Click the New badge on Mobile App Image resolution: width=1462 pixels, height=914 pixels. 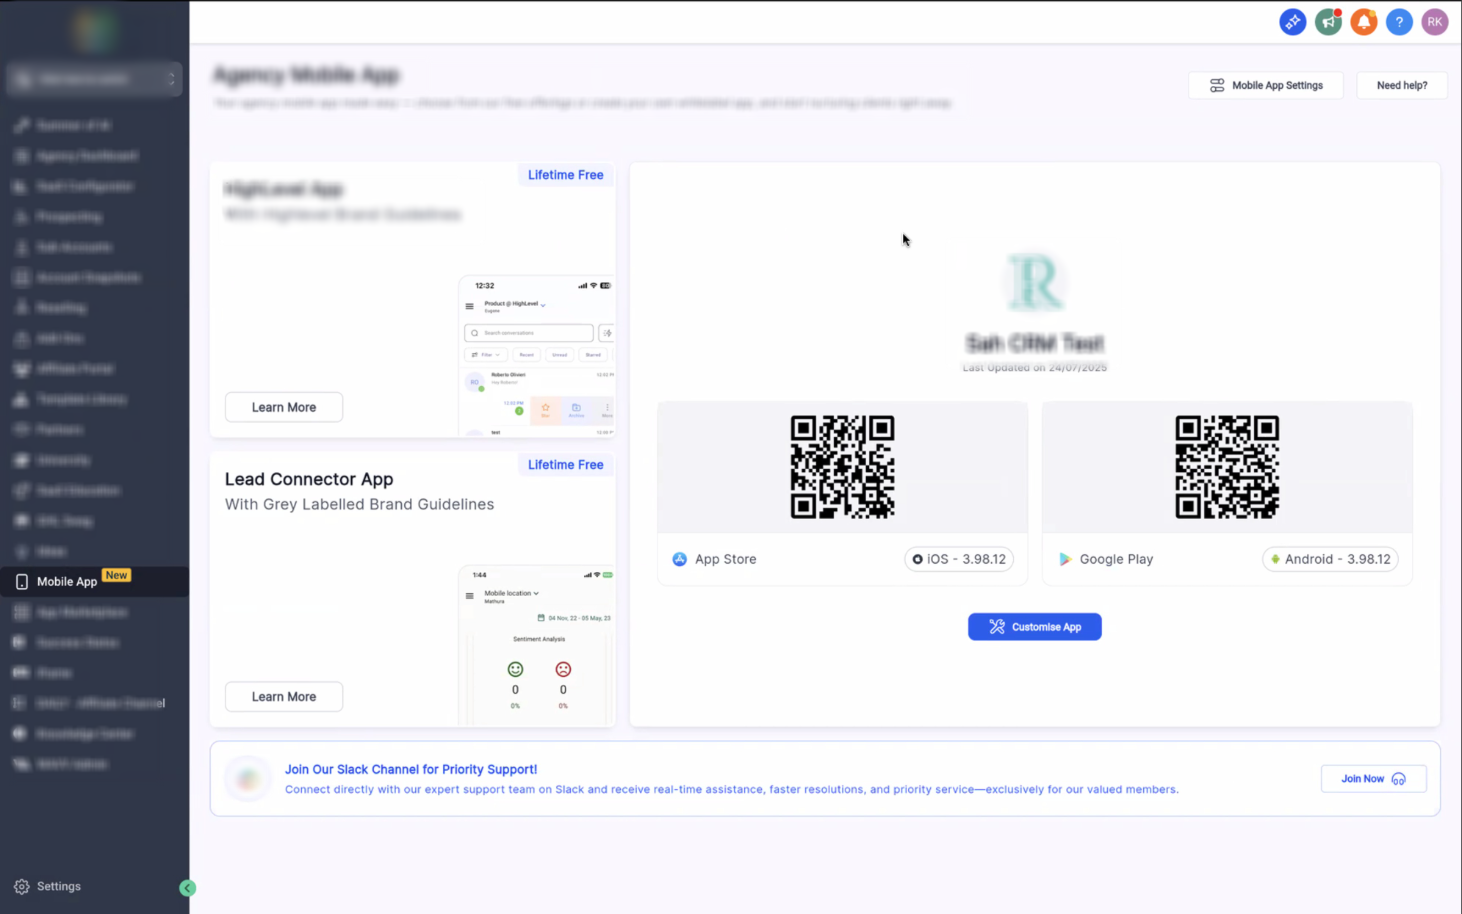click(117, 576)
